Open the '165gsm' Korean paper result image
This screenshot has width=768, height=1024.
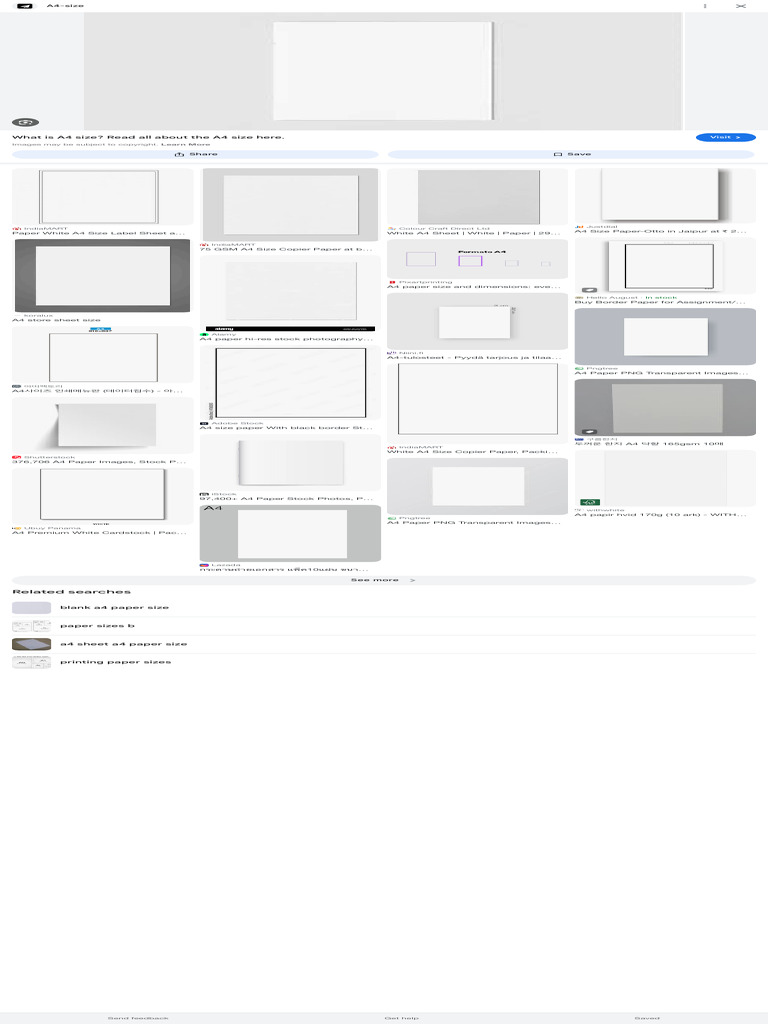coord(665,408)
